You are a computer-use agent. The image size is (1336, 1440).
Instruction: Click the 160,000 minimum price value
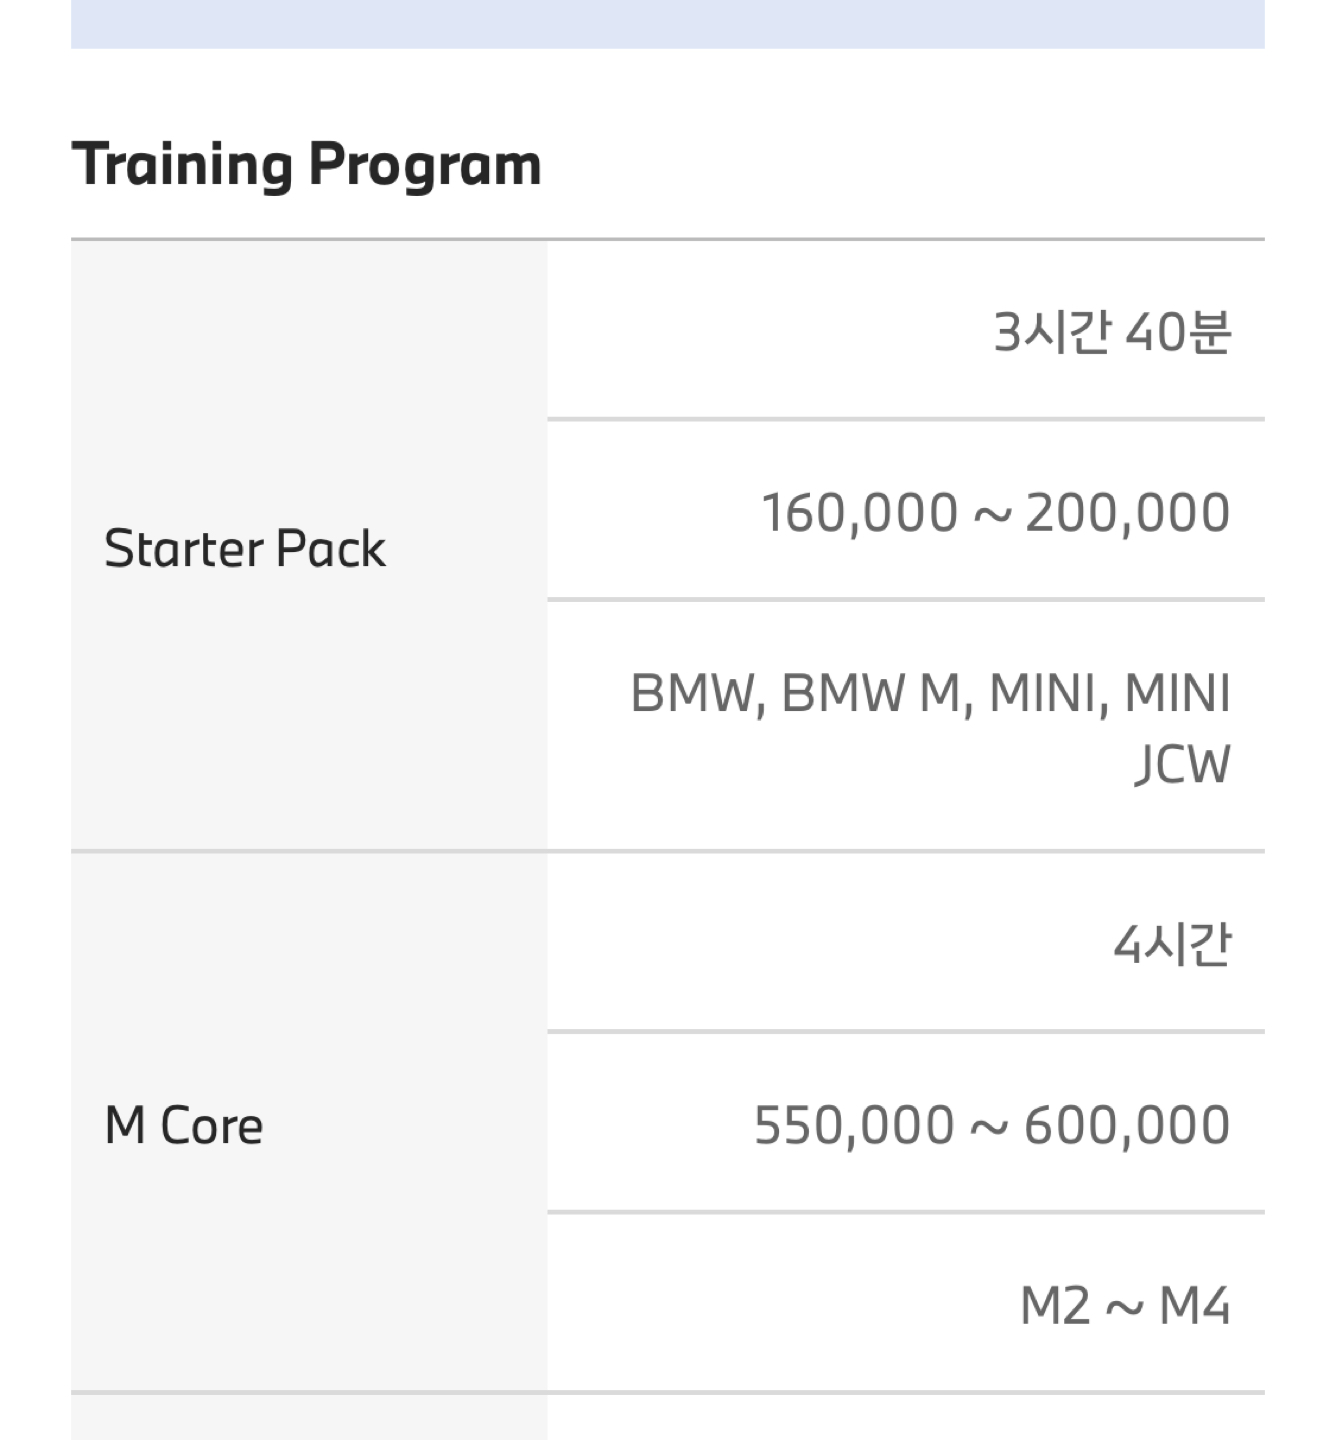click(860, 512)
